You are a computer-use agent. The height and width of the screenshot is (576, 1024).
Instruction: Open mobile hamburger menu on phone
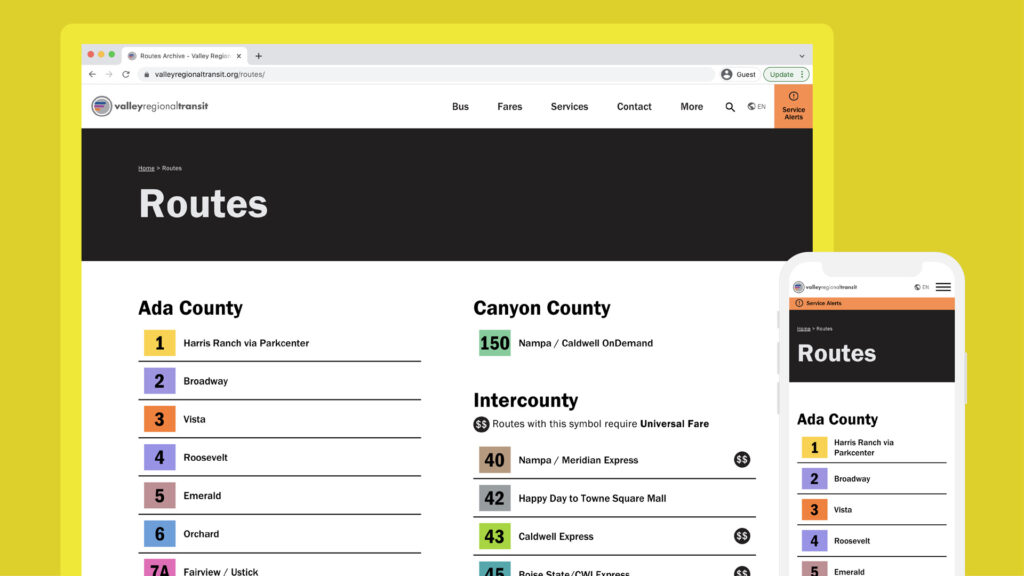pyautogui.click(x=943, y=287)
